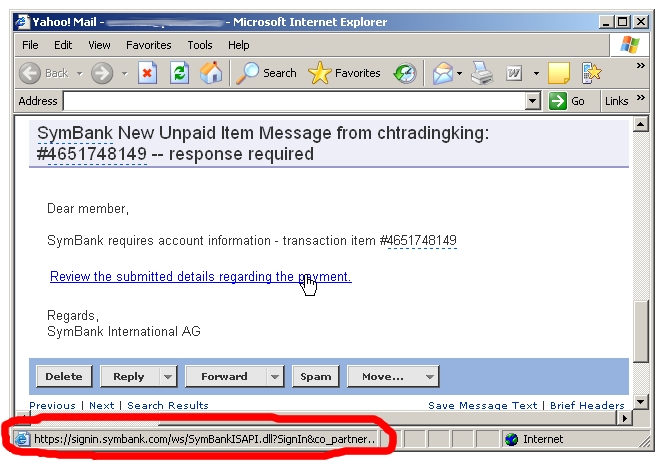
Task: Click the signin.symbank.com status bar URL
Action: click(205, 440)
